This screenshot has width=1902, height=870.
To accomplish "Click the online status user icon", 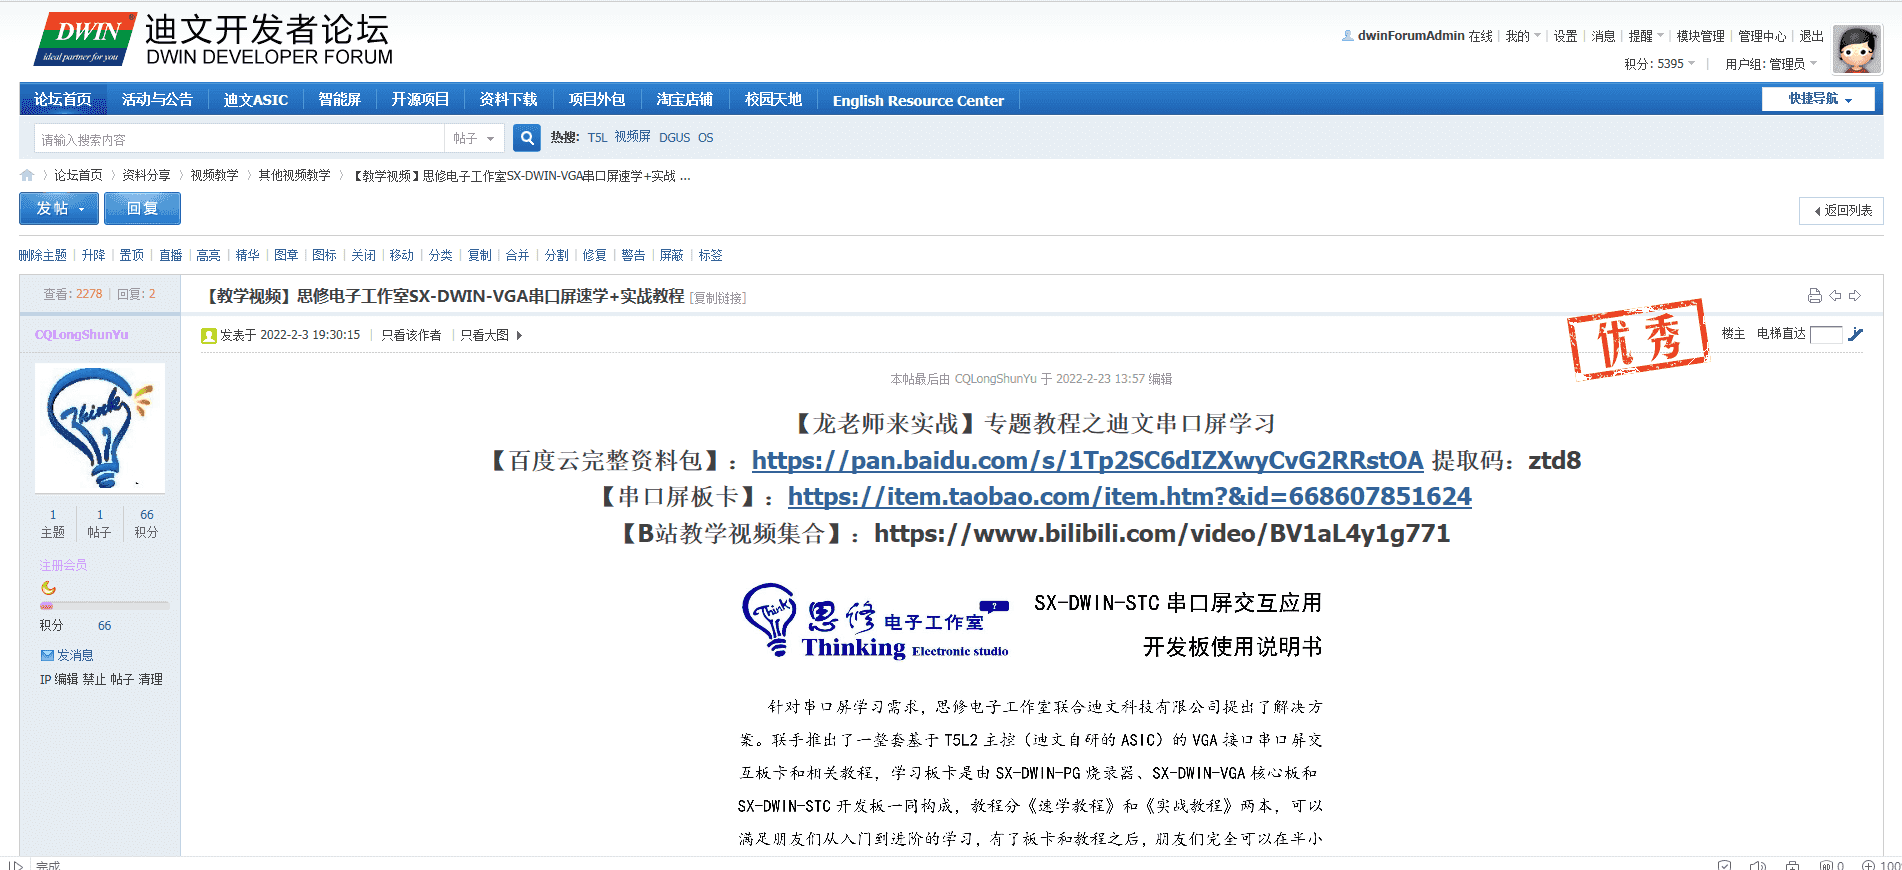I will click(1348, 36).
